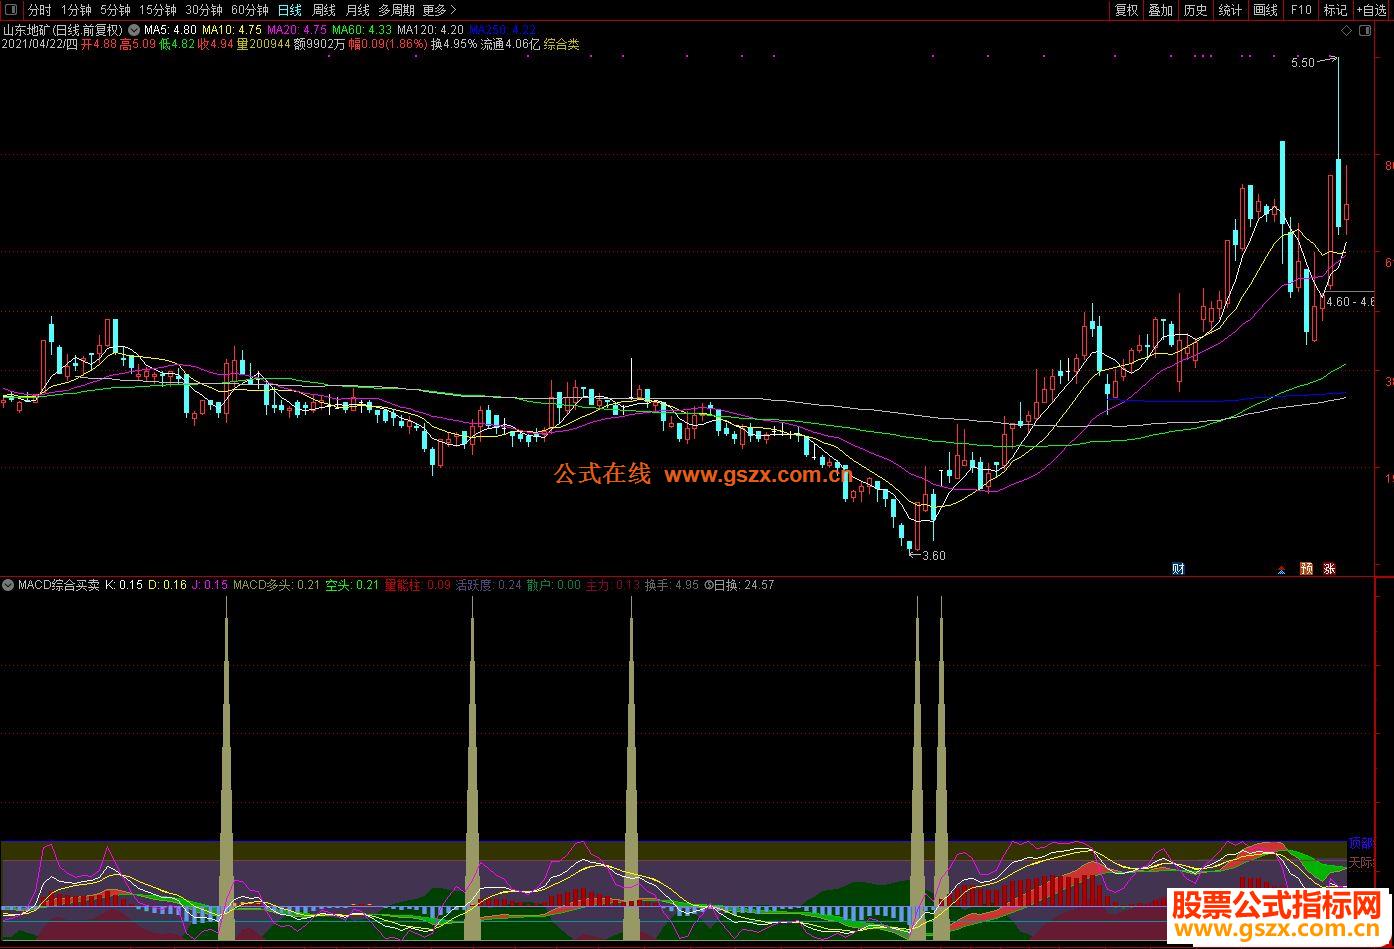The width and height of the screenshot is (1394, 949).
Task: Click the 标记 mark button
Action: 1336,10
